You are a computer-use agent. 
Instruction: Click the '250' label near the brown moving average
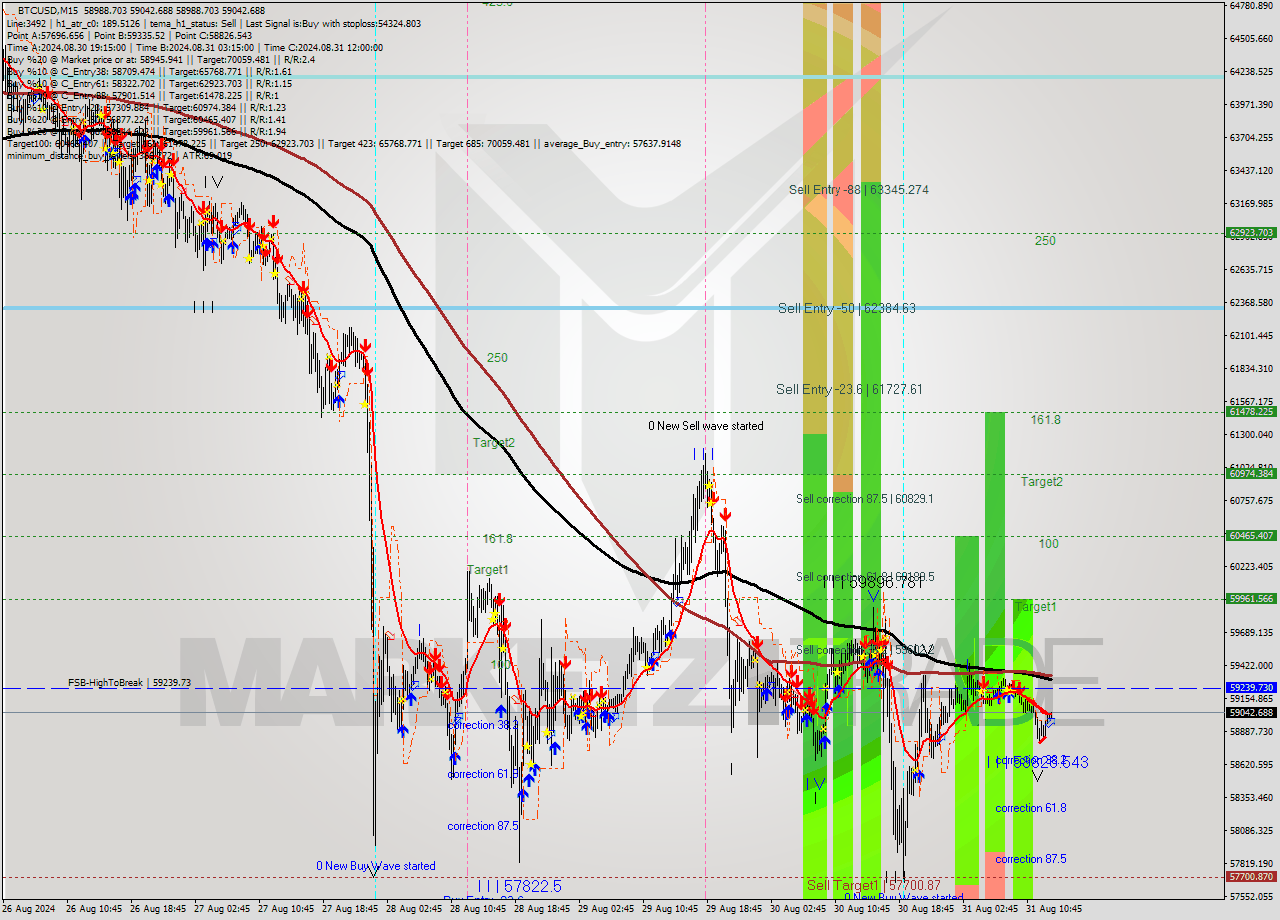coord(497,358)
